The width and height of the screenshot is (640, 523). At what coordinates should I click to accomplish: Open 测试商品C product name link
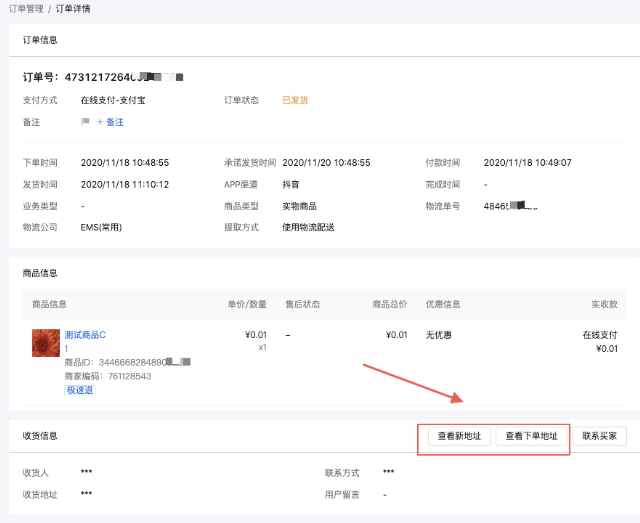pyautogui.click(x=85, y=335)
